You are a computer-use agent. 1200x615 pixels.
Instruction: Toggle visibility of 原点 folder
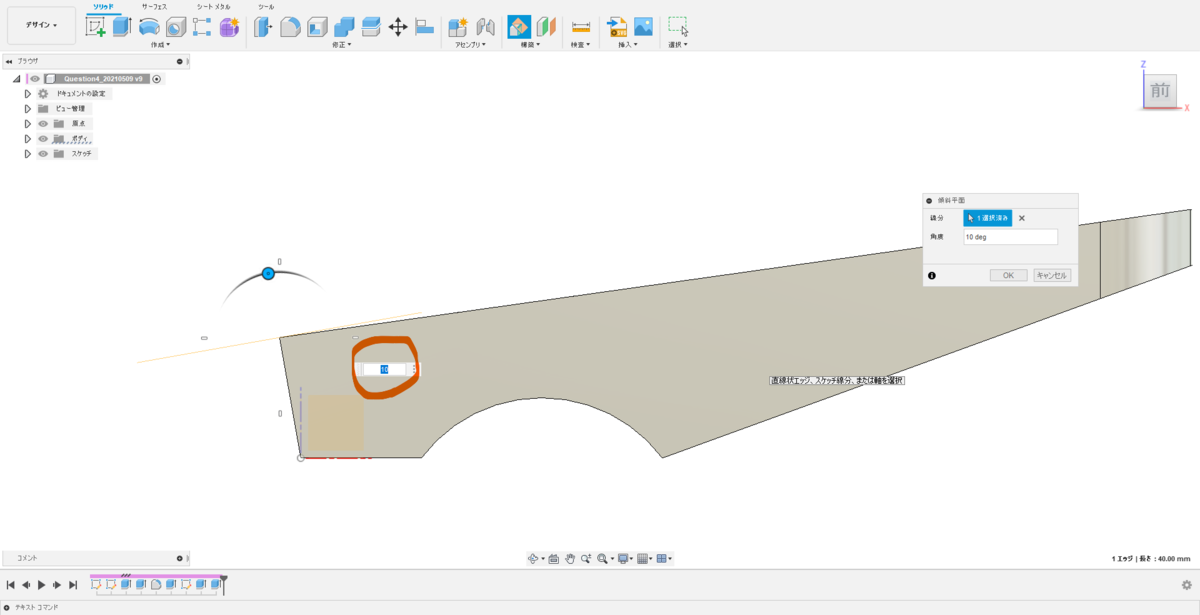click(43, 123)
